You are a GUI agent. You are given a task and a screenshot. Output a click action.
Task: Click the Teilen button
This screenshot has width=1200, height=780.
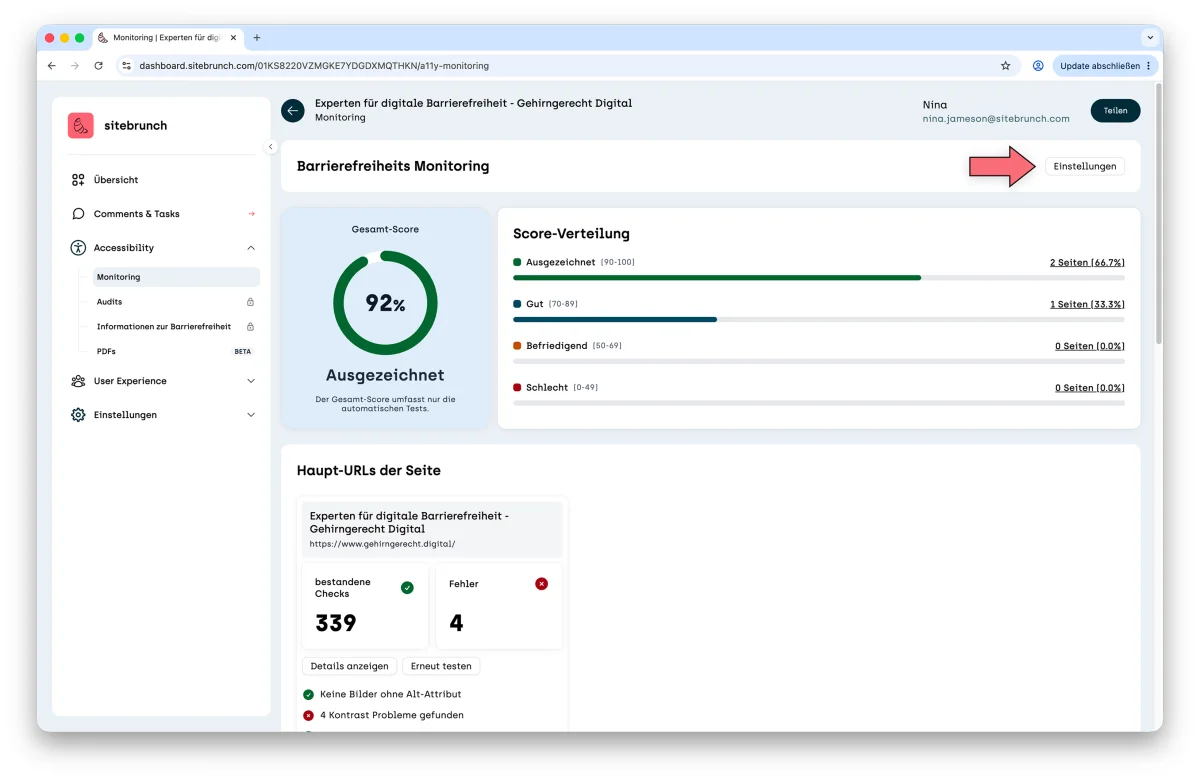(1115, 111)
